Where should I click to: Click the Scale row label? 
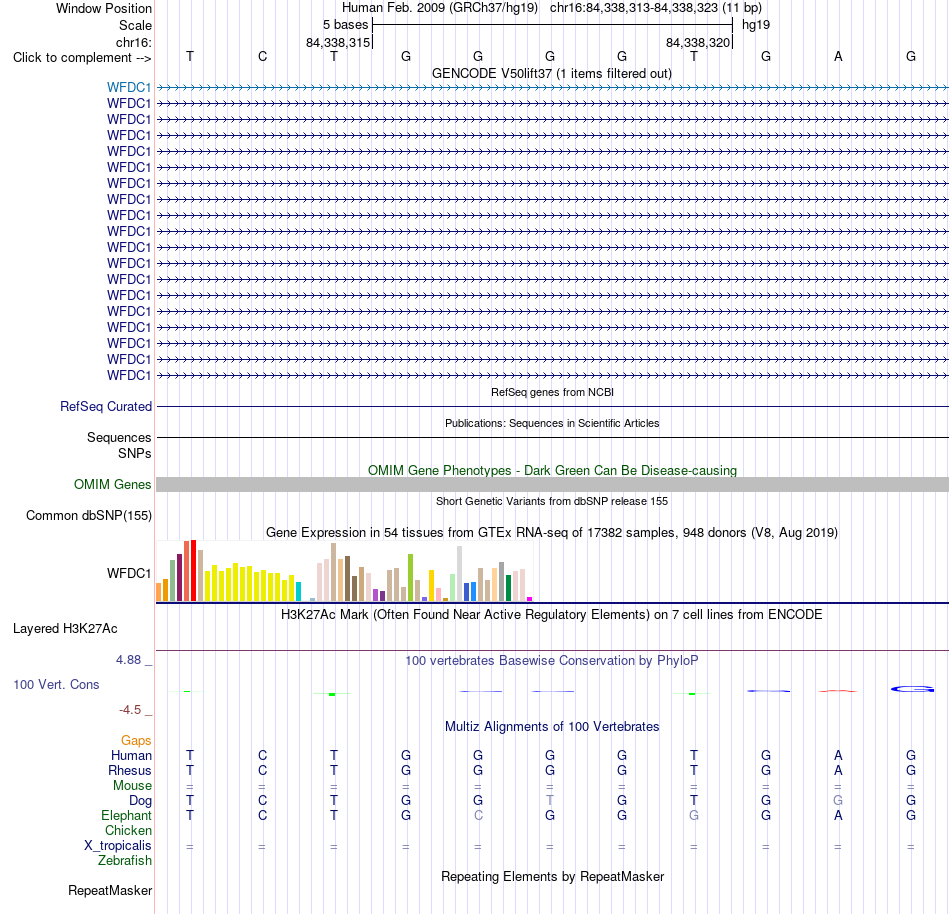(135, 25)
